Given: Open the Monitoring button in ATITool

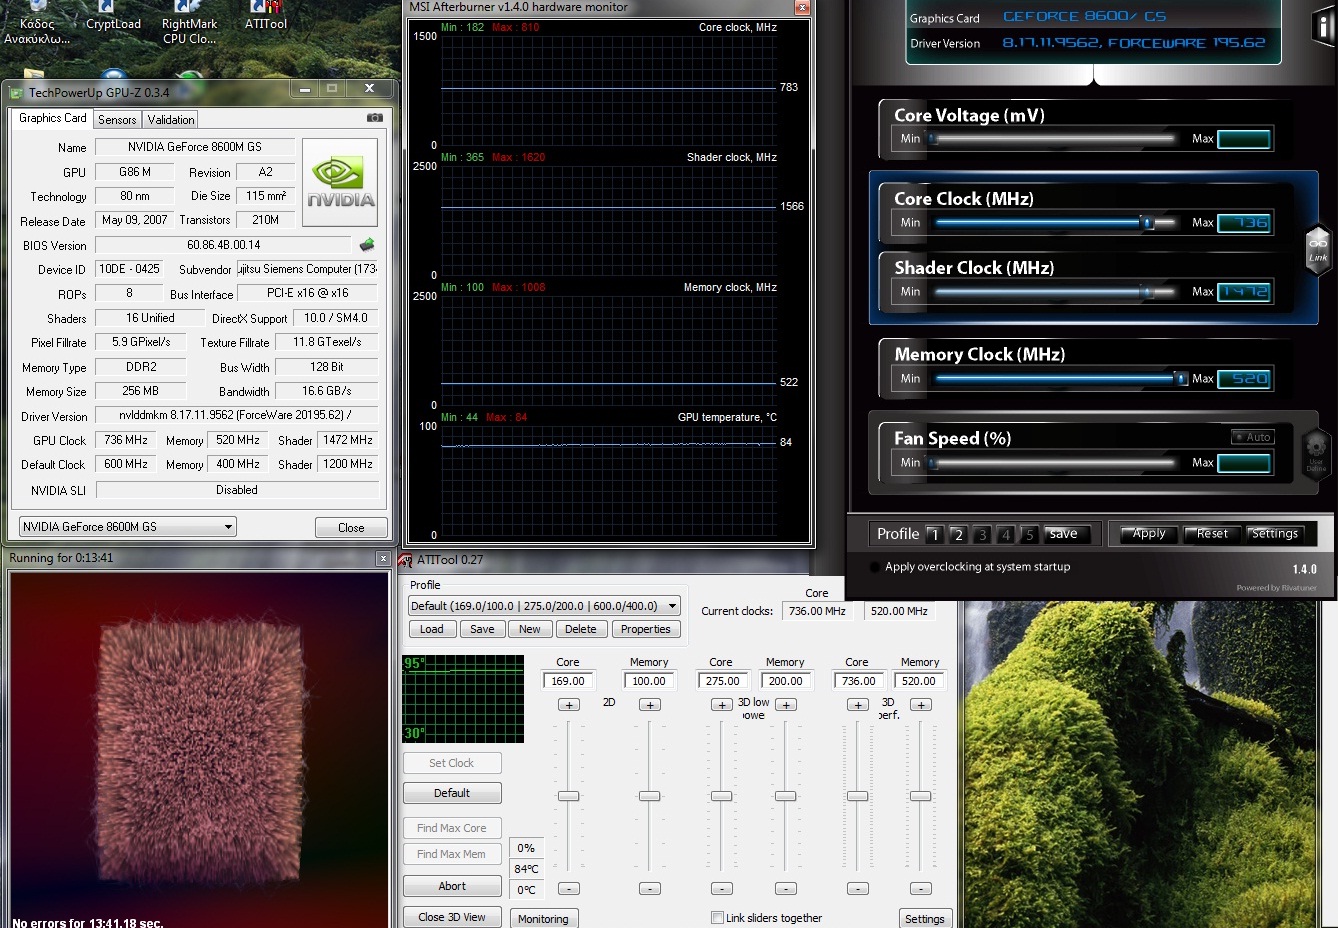Looking at the screenshot, I should [543, 919].
